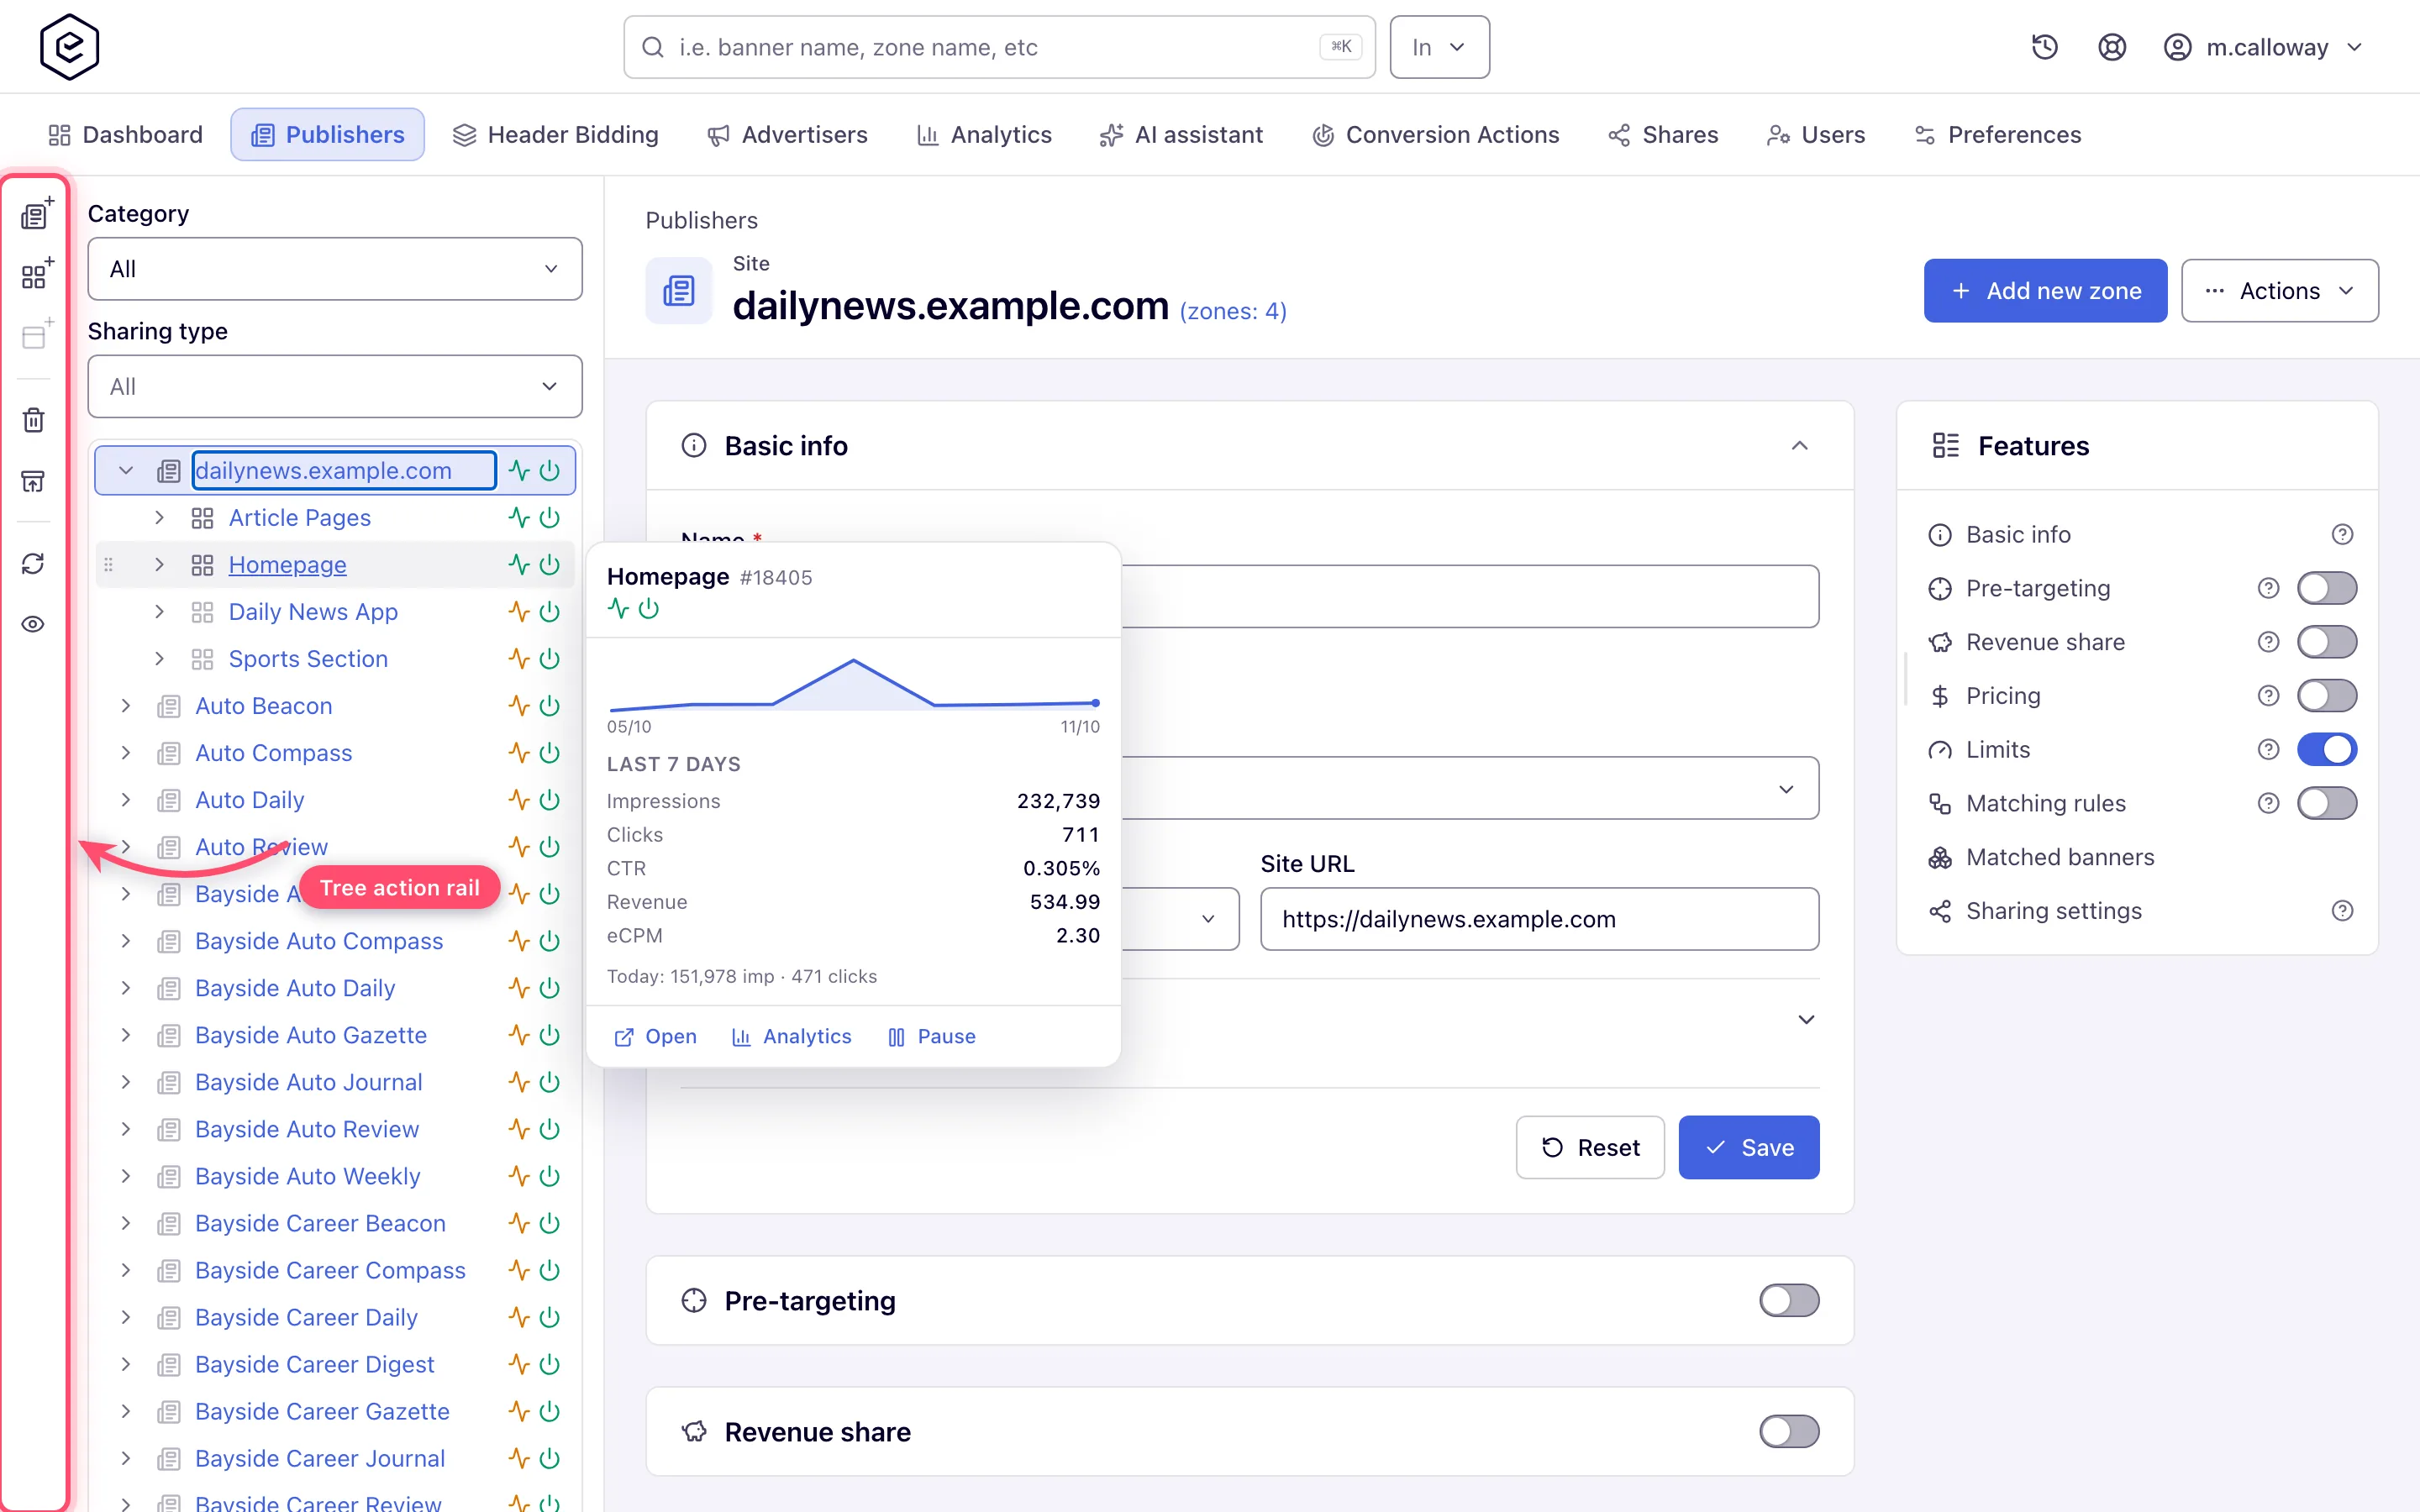This screenshot has height=1512, width=2420.
Task: Enable the Pre-targeting section toggle
Action: click(x=1789, y=1300)
